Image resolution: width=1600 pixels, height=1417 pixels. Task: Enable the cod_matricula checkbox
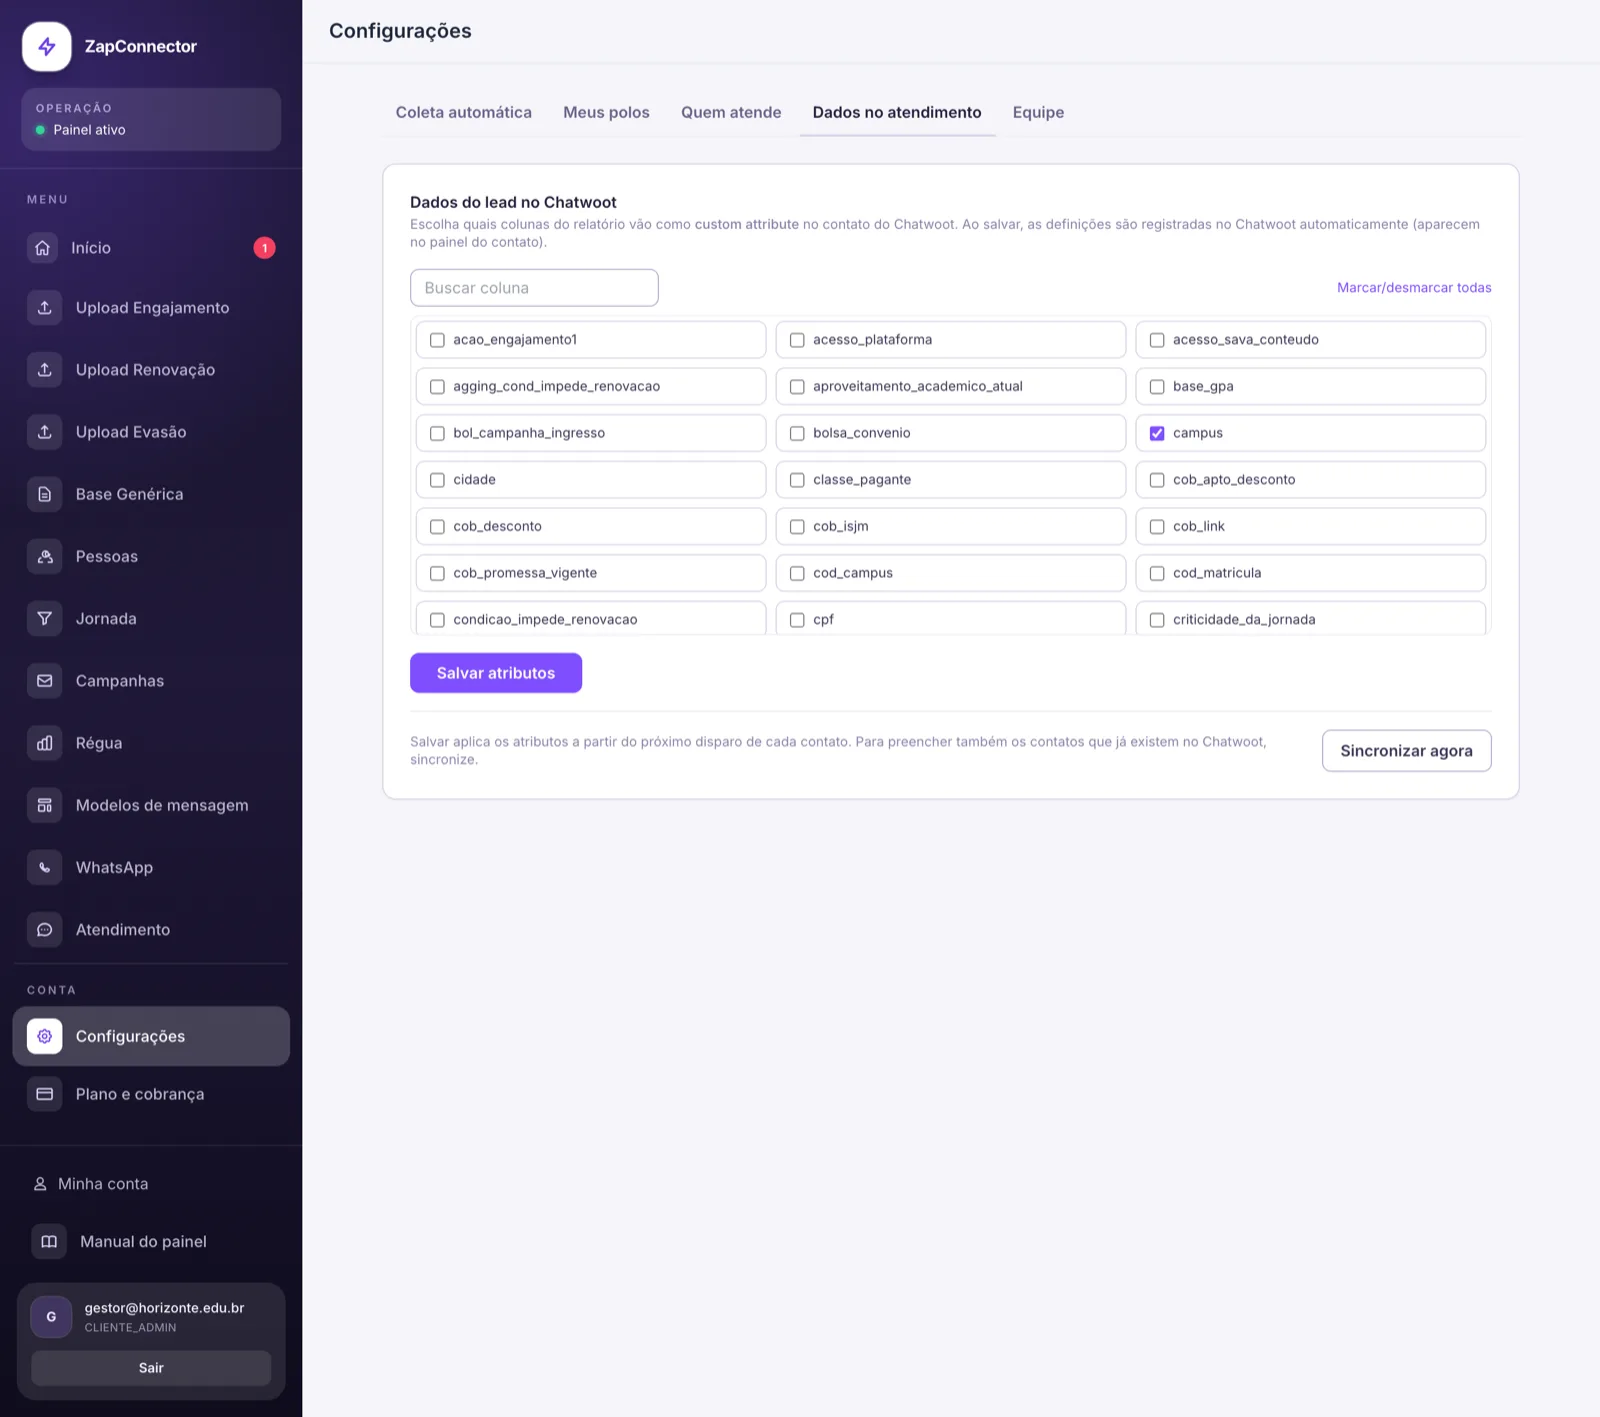coord(1157,573)
